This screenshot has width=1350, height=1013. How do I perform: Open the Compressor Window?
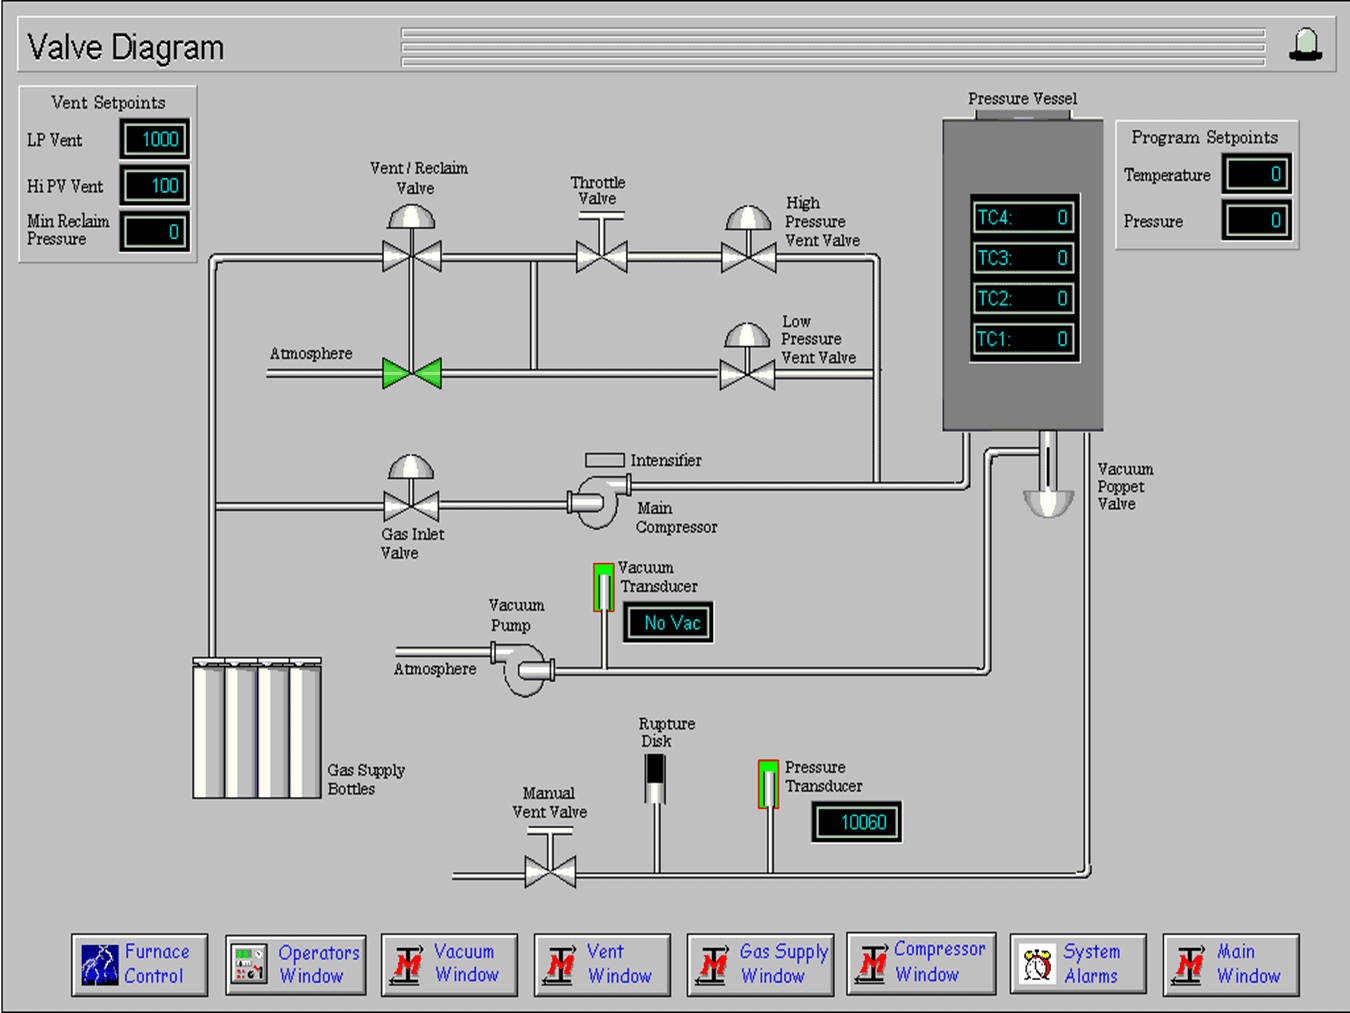[921, 964]
